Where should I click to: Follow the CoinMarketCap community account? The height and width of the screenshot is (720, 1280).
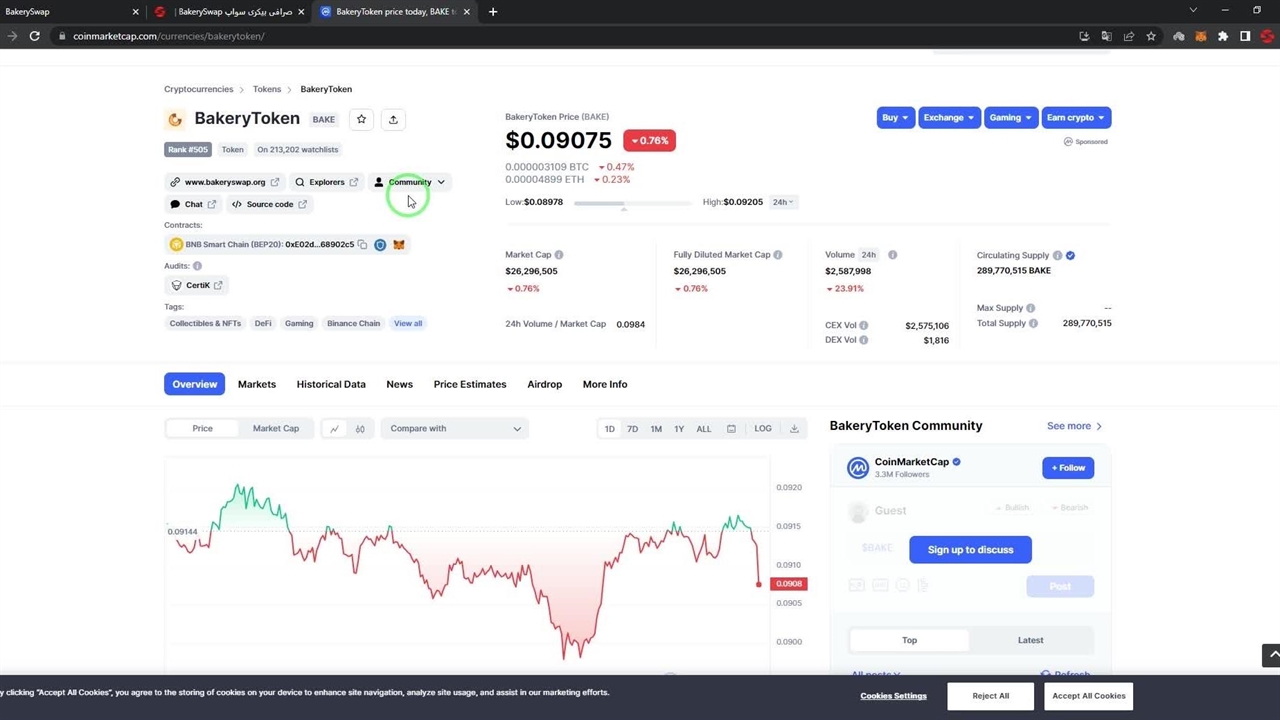click(1068, 468)
